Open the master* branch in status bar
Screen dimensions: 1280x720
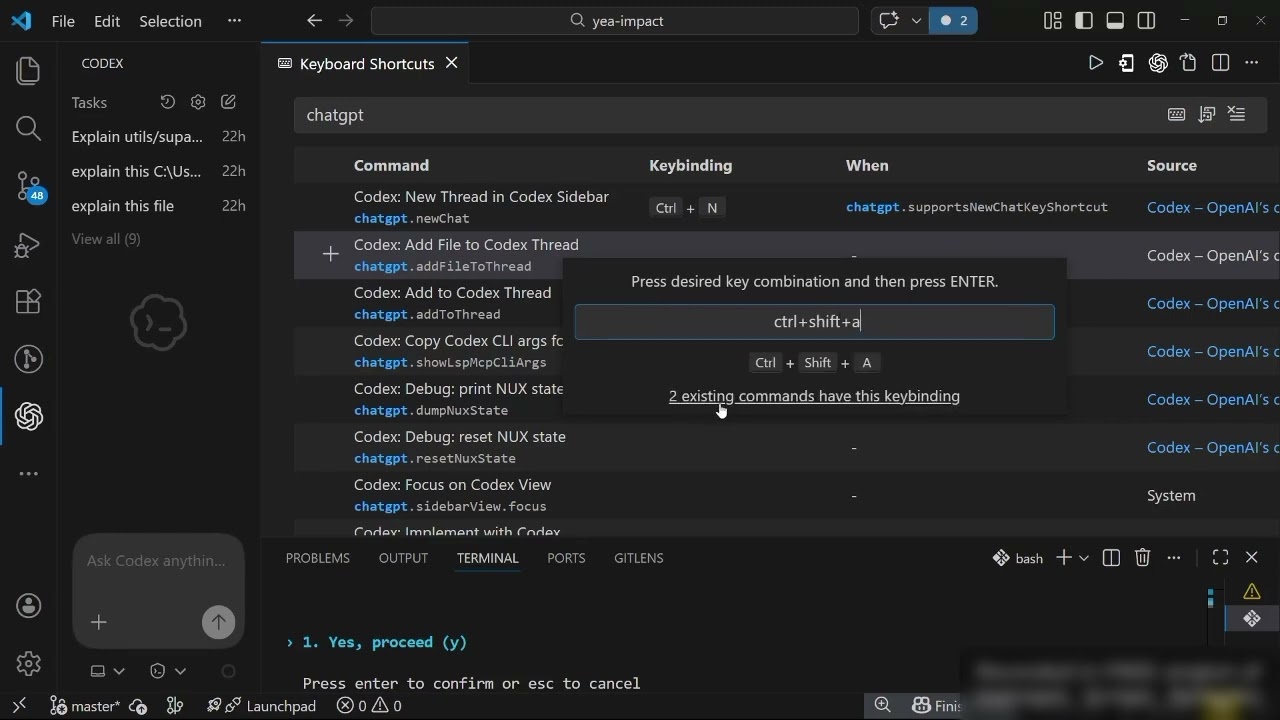click(85, 705)
